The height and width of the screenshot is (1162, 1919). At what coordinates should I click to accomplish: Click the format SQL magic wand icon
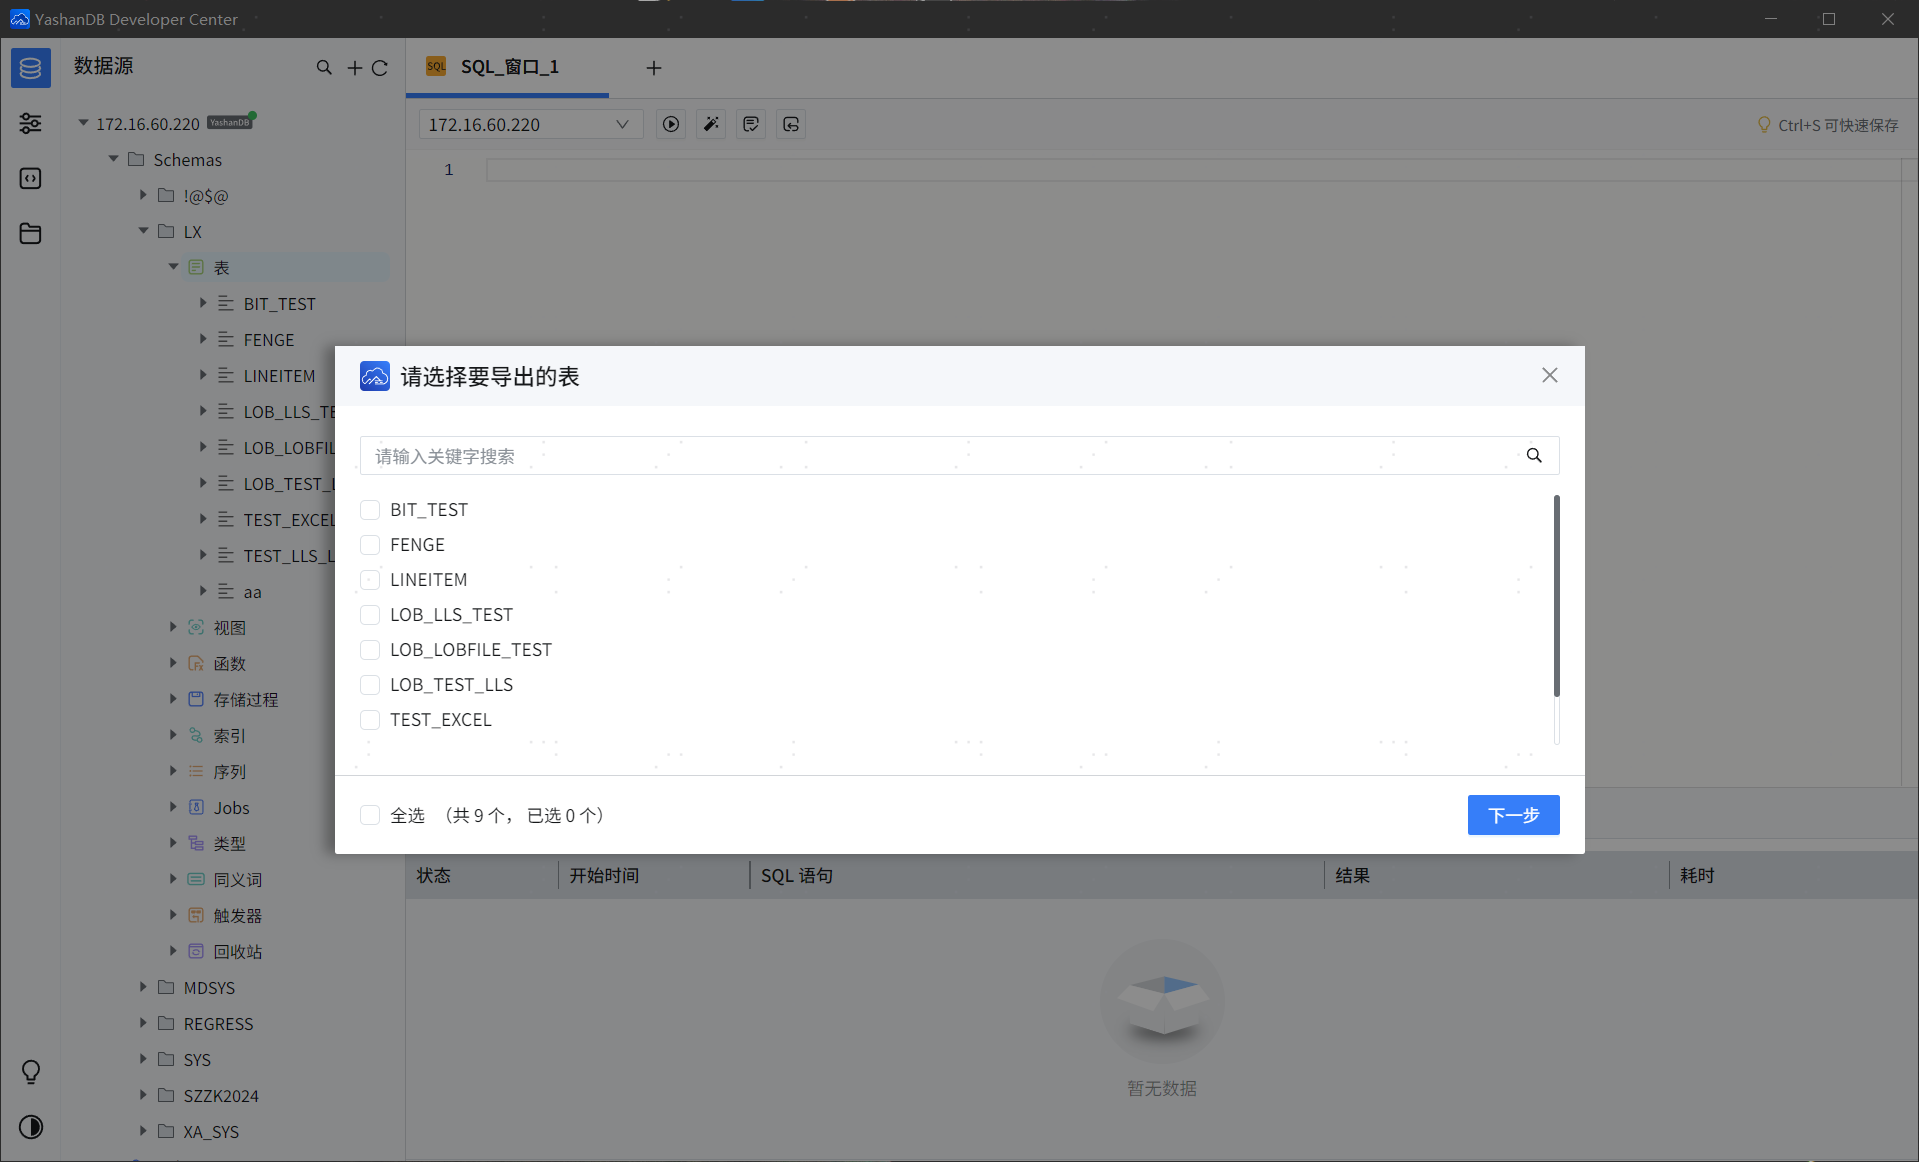[x=711, y=124]
